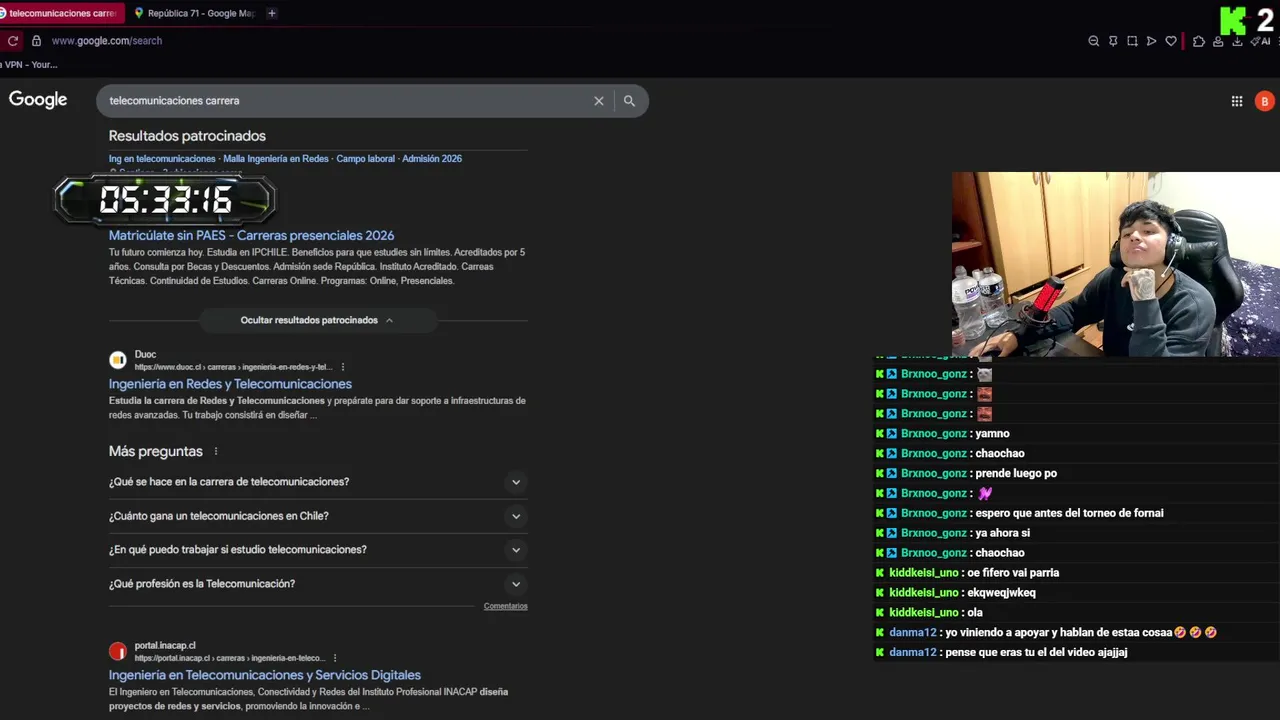Click Kick badge next to danma12's last message
This screenshot has height=720, width=1280.
[x=880, y=652]
